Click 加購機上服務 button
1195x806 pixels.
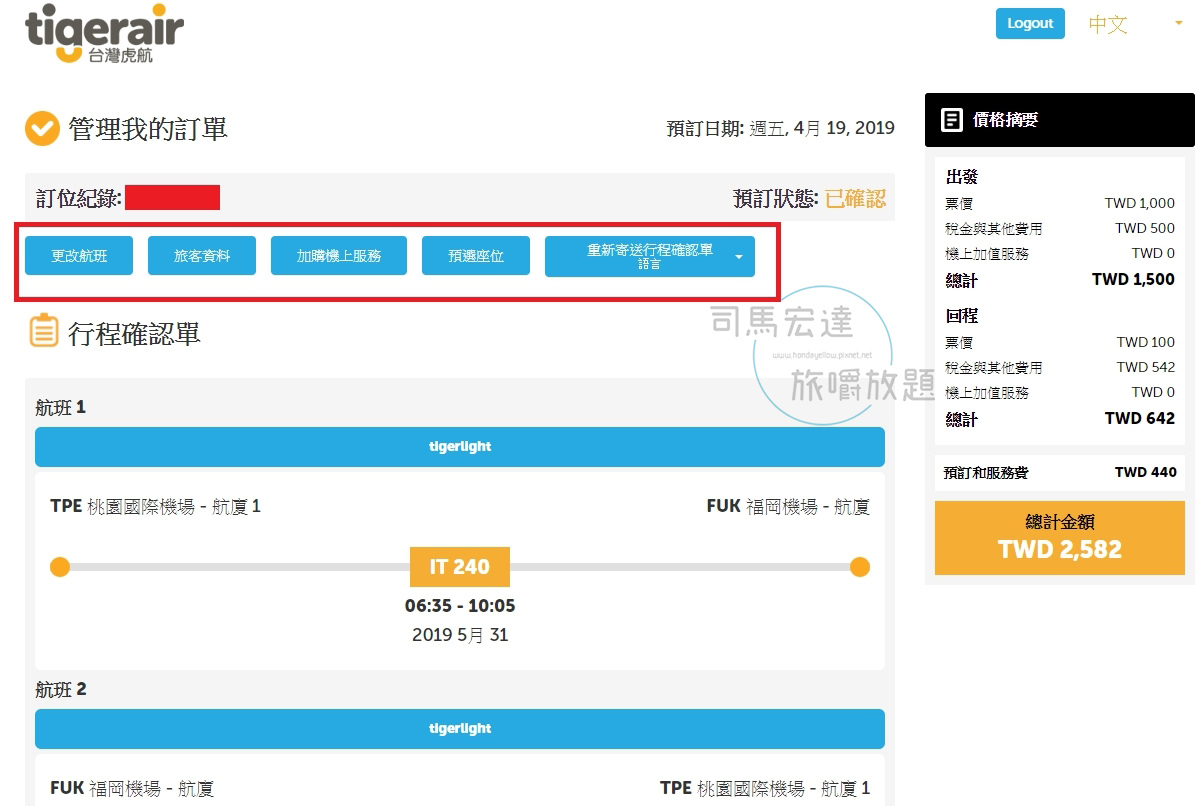coord(338,255)
